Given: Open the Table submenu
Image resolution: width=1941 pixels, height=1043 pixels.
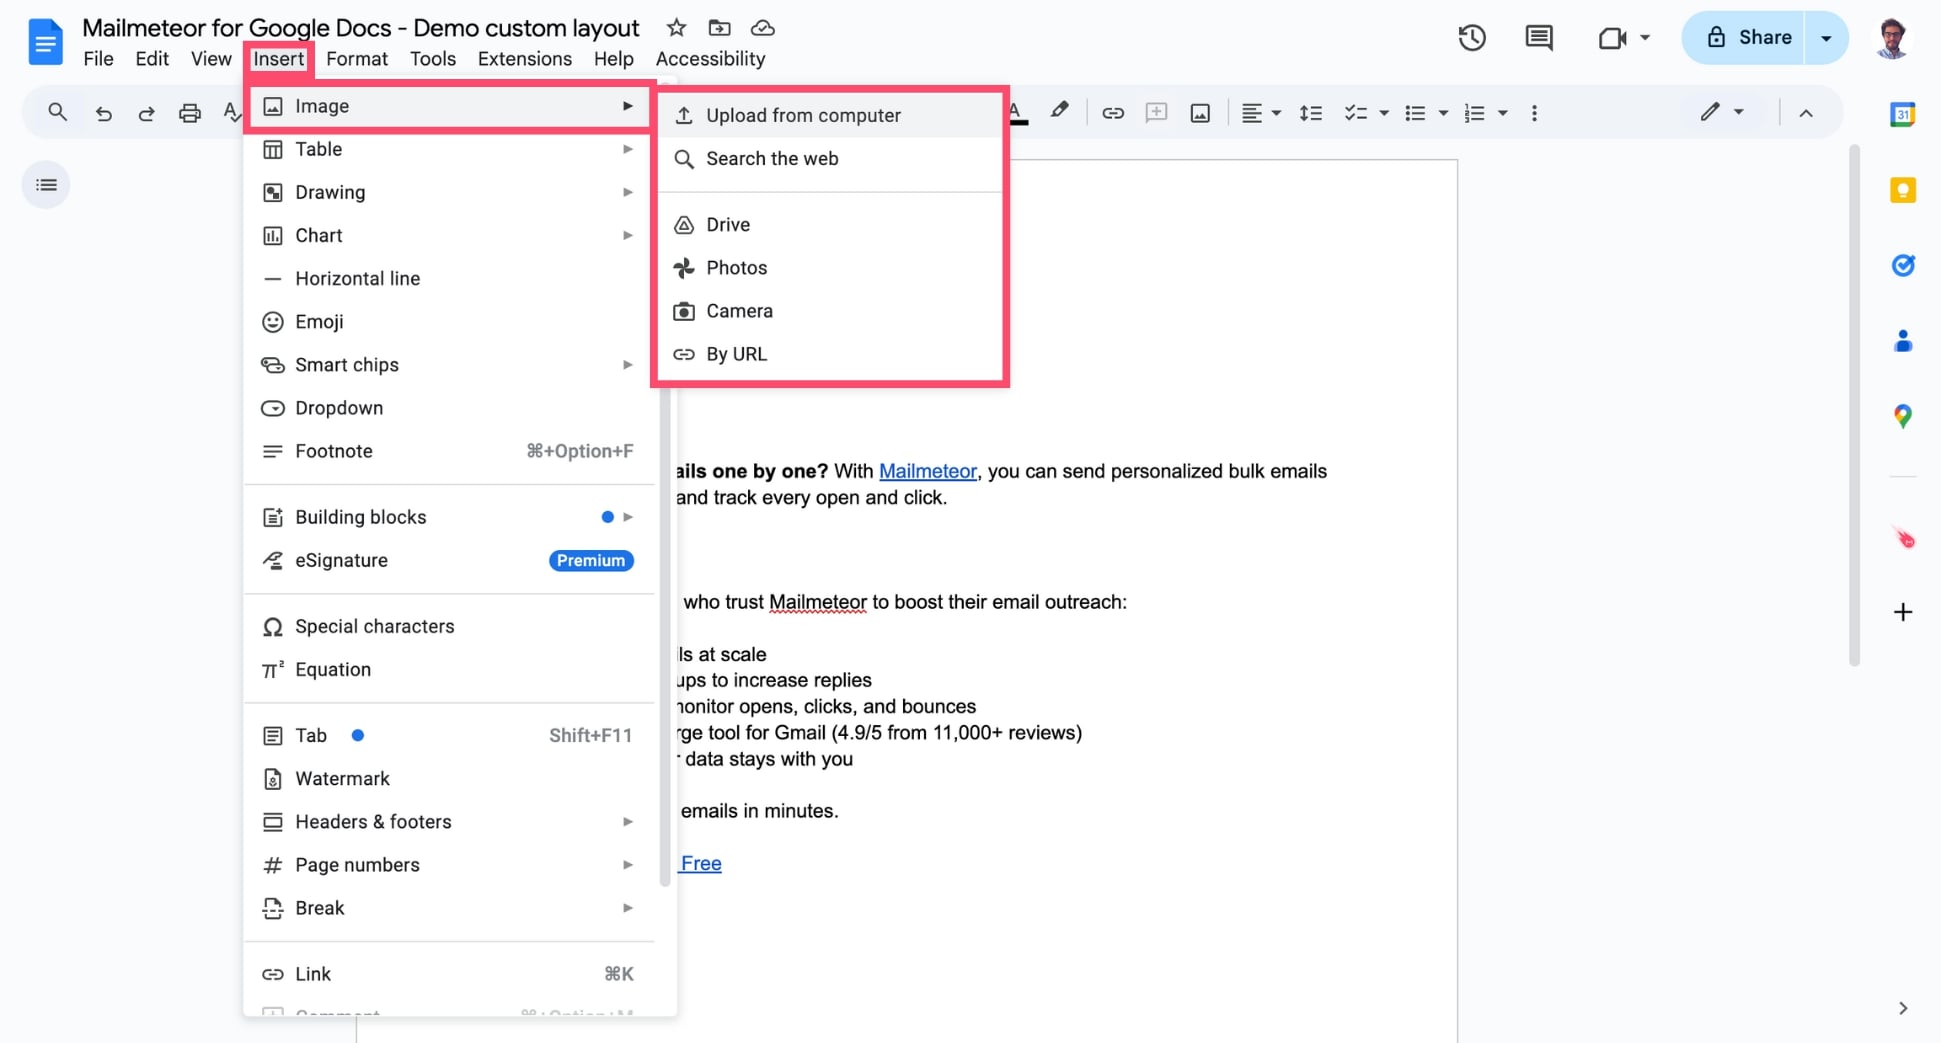Looking at the screenshot, I should pos(448,149).
